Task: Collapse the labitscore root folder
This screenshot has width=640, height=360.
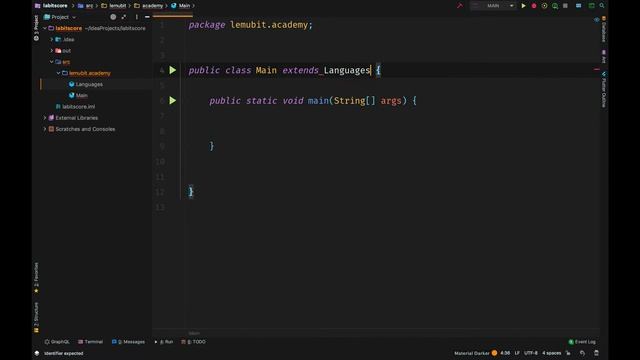Action: point(45,28)
